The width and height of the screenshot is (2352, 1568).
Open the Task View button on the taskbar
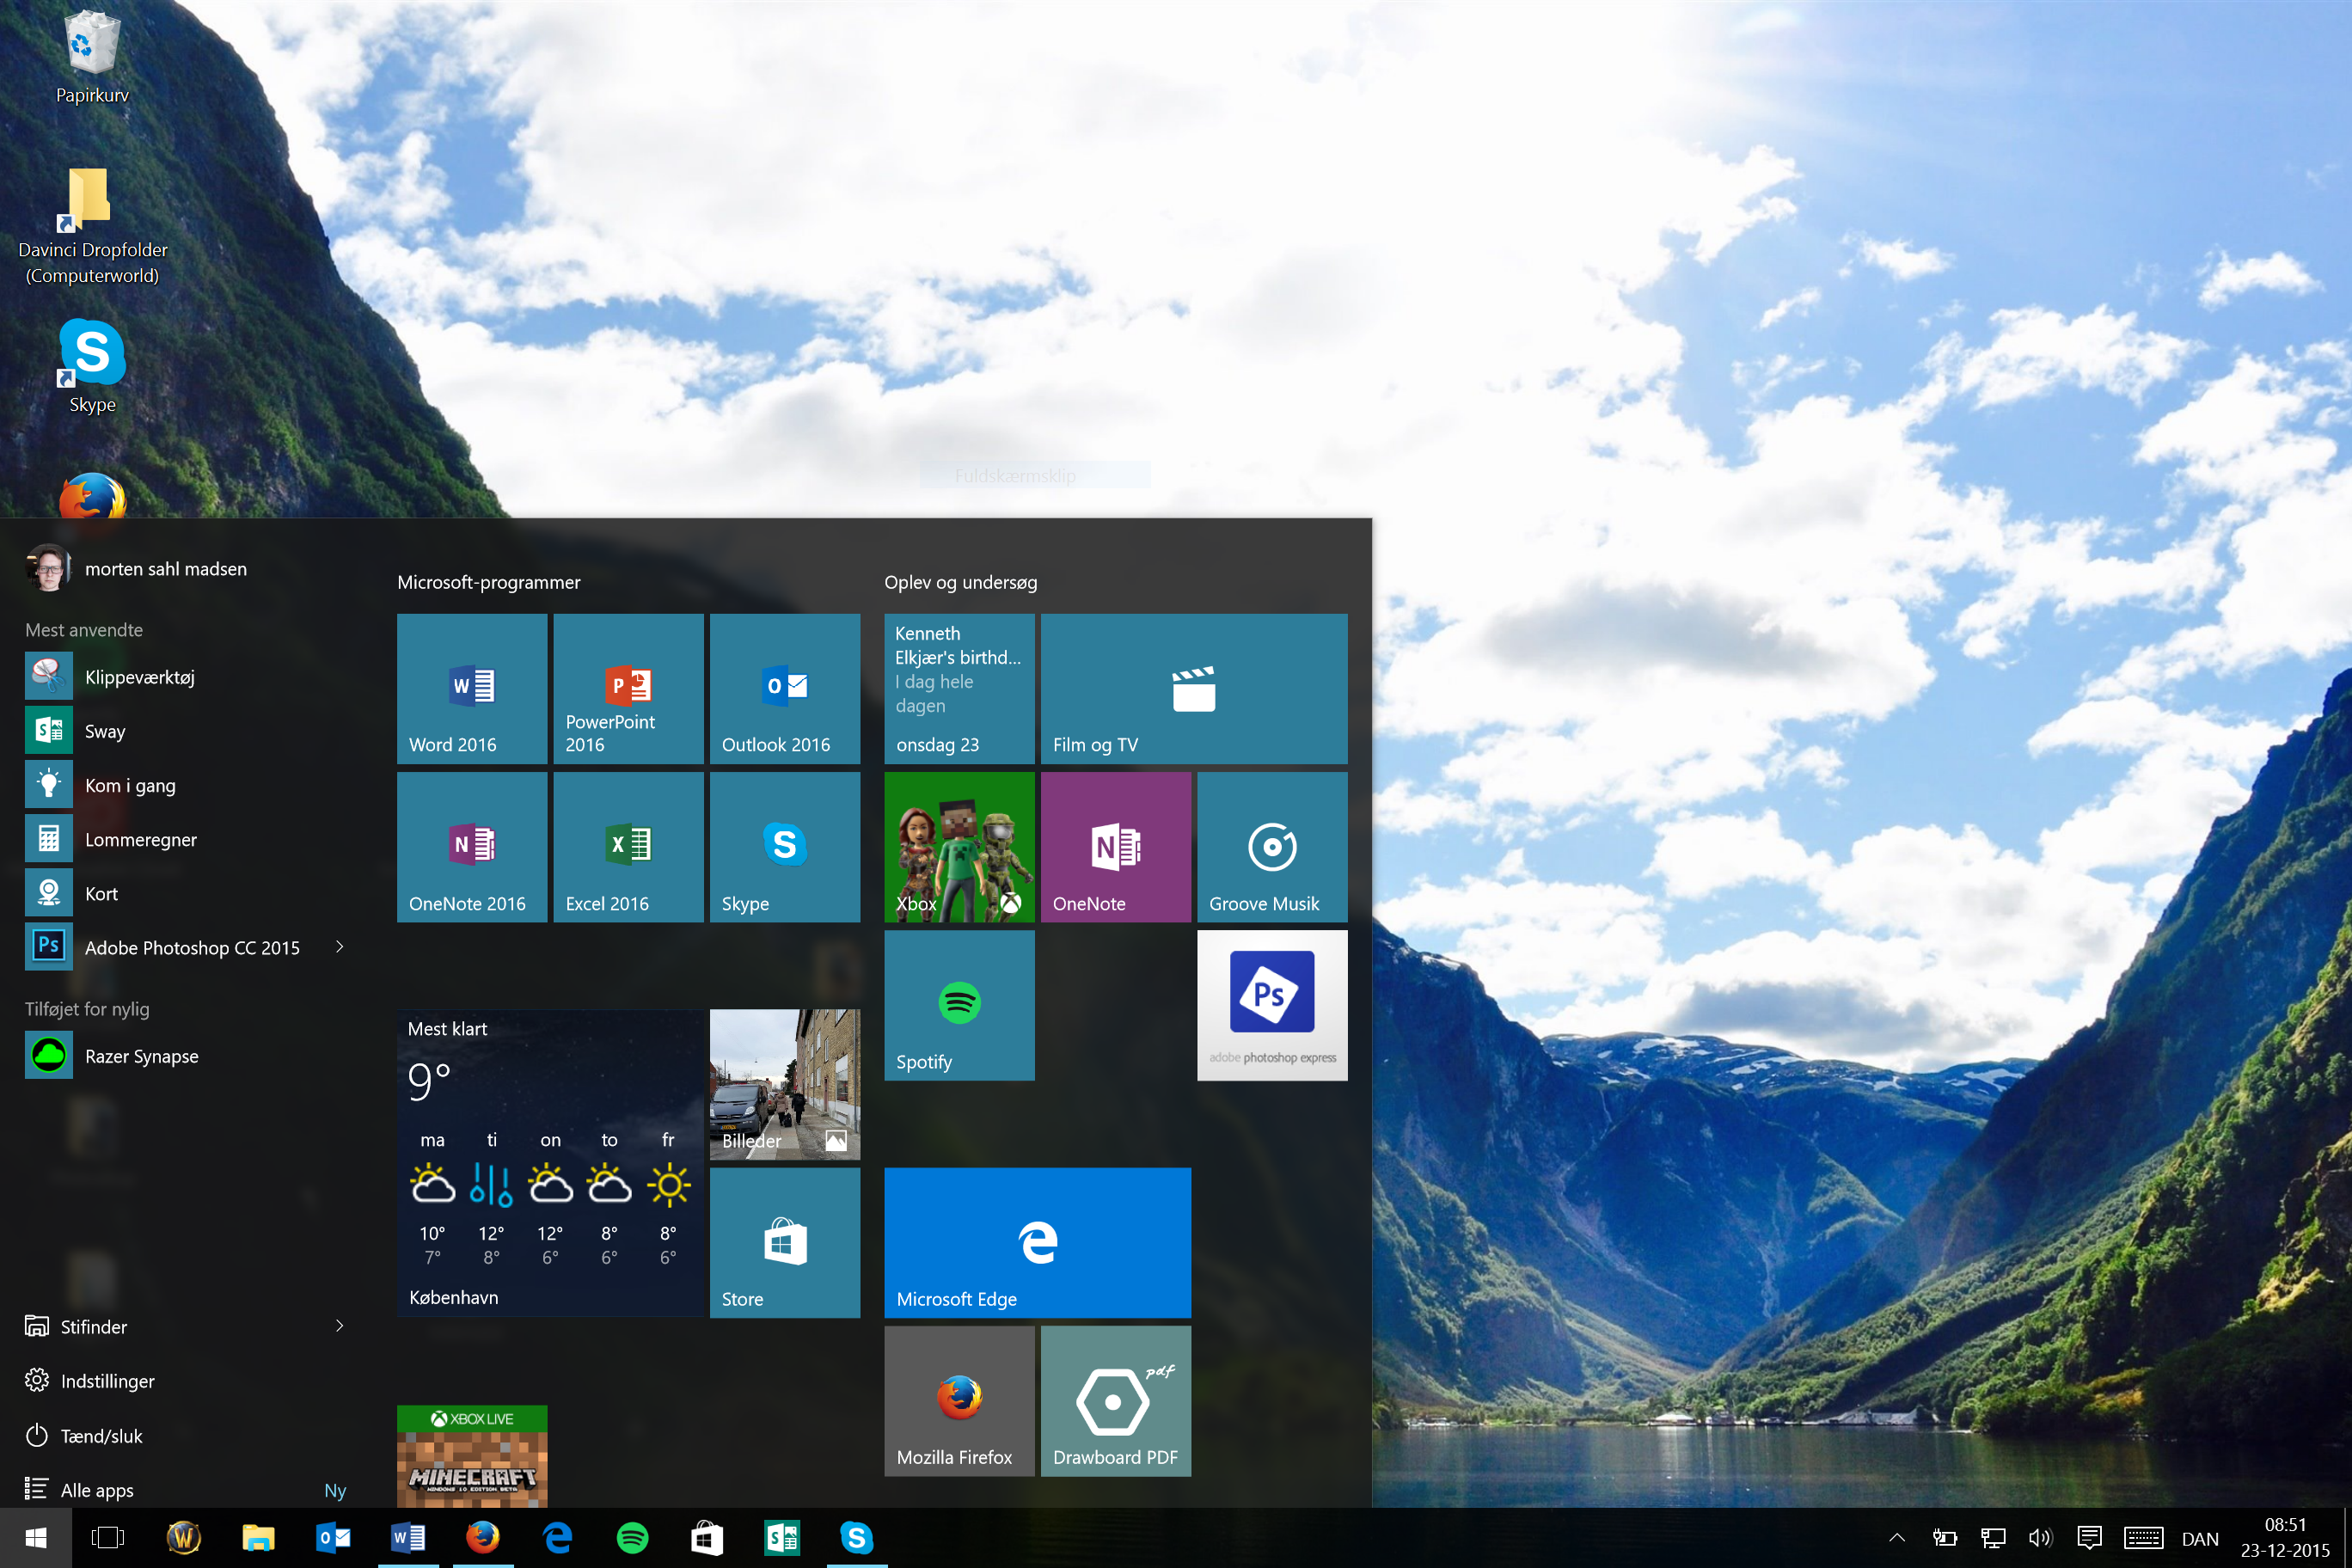[107, 1538]
